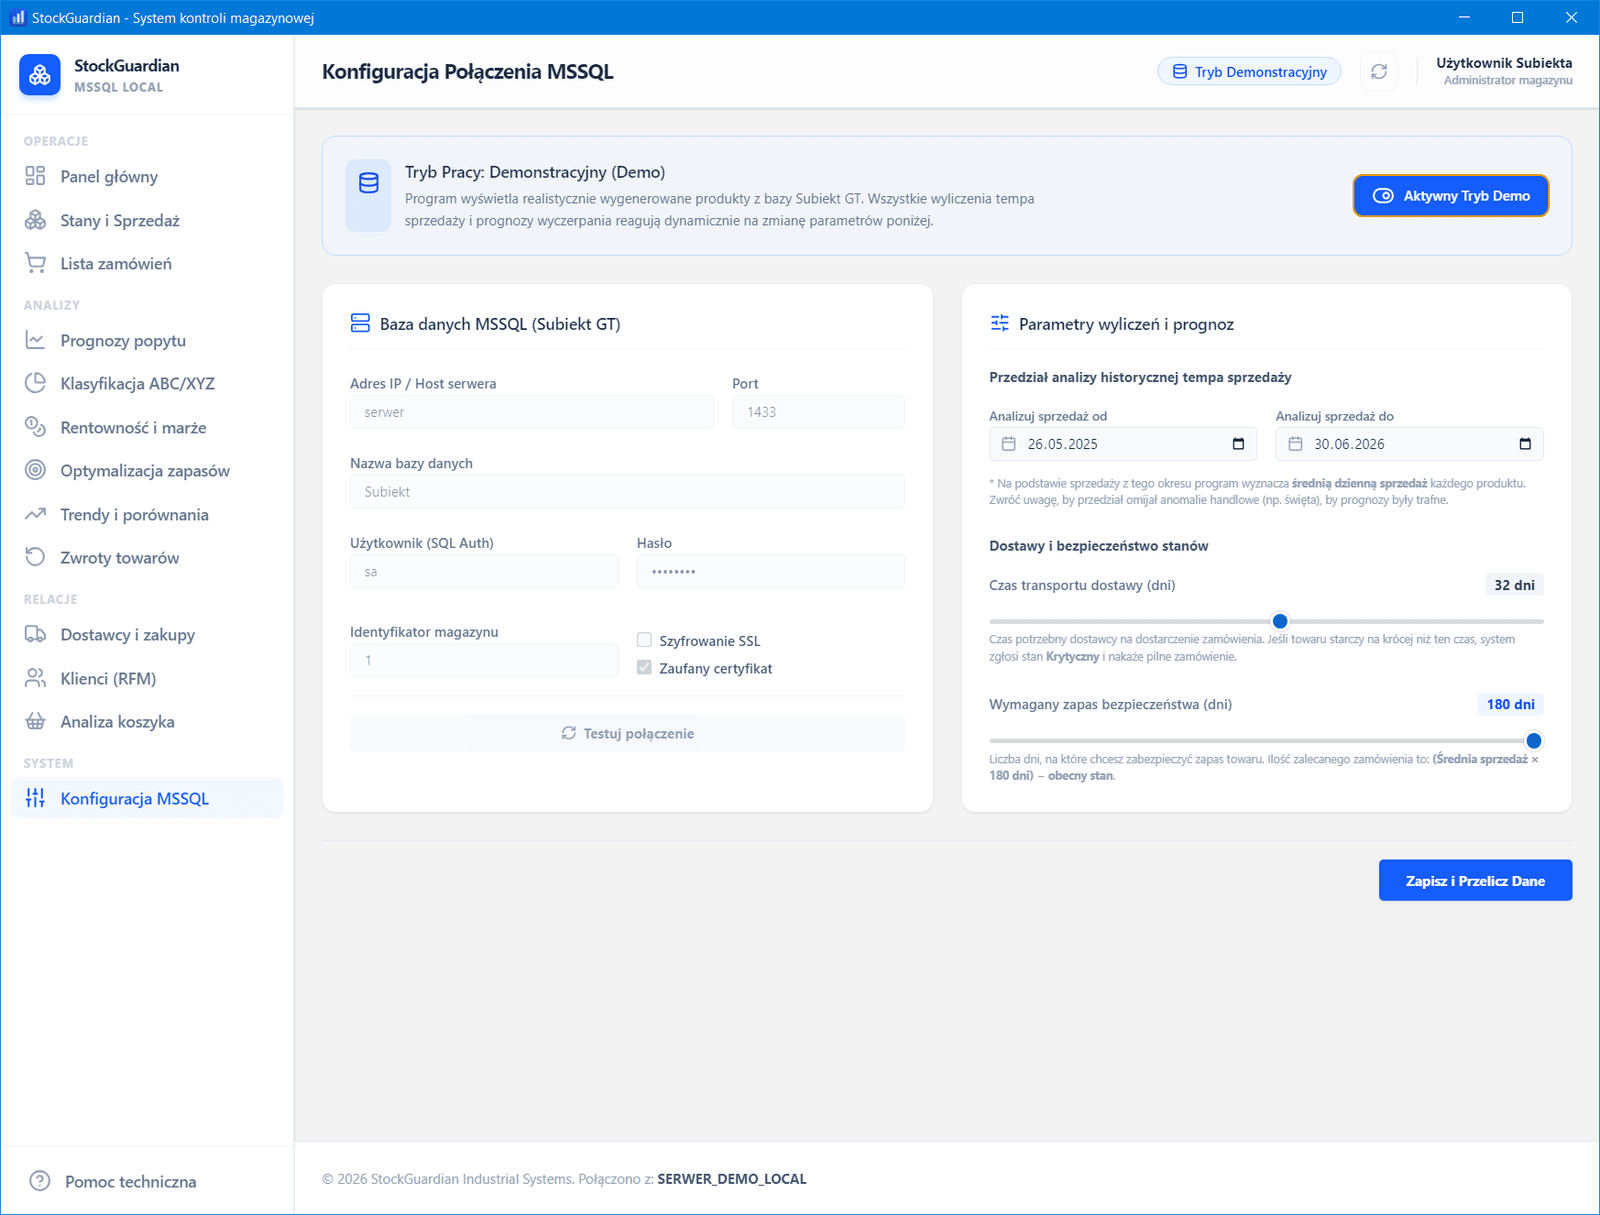Click the Konfiguracja MSSQL sliders icon

[35, 798]
